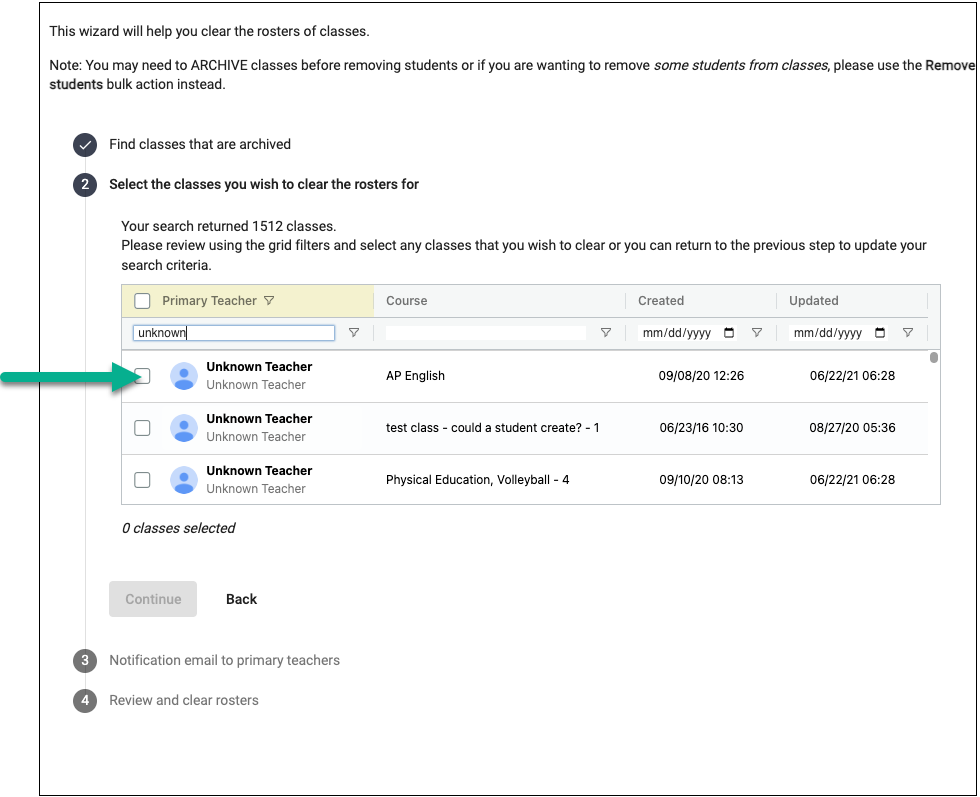Click 'test class - could a student create? - 1'

pyautogui.click(x=492, y=428)
